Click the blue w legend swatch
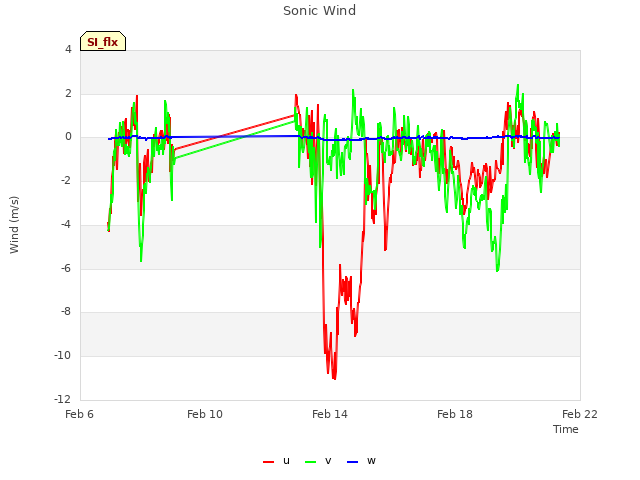 tap(352, 462)
